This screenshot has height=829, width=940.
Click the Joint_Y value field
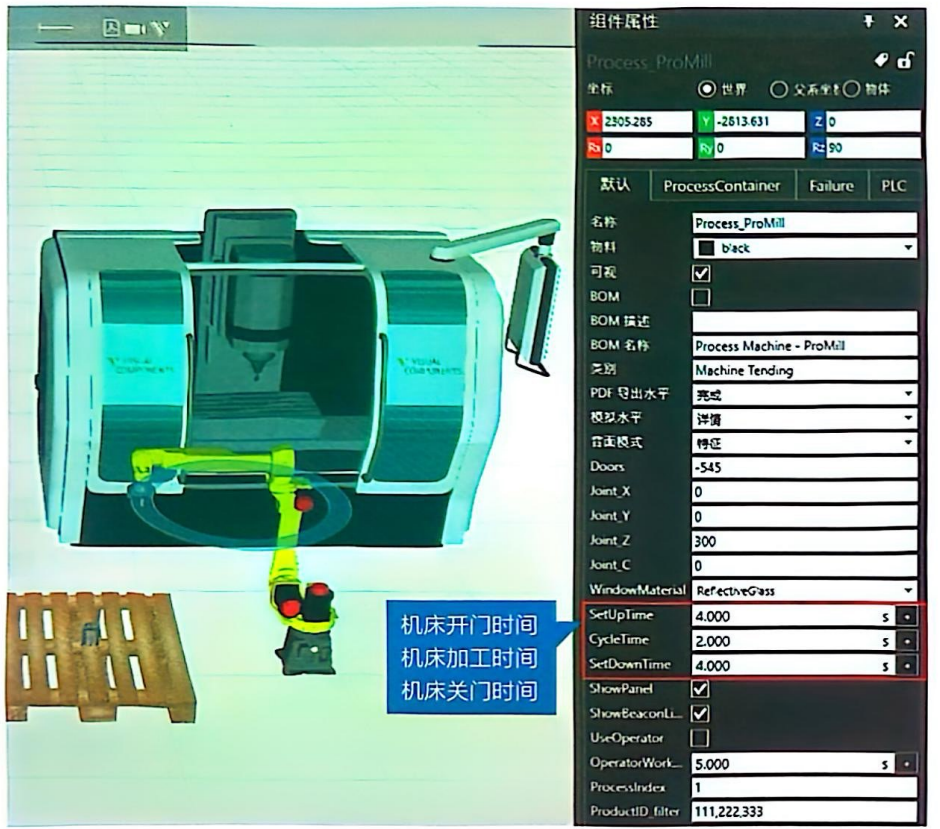tap(804, 516)
